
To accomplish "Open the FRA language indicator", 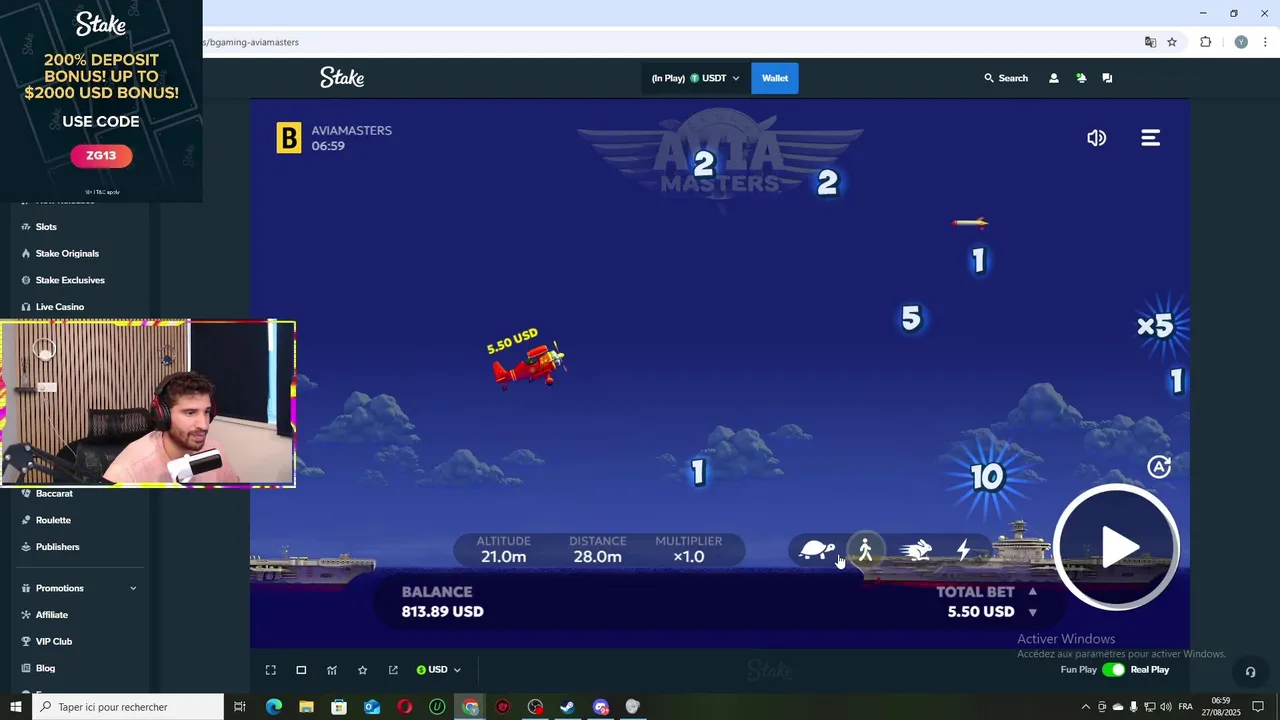I will 1186,707.
